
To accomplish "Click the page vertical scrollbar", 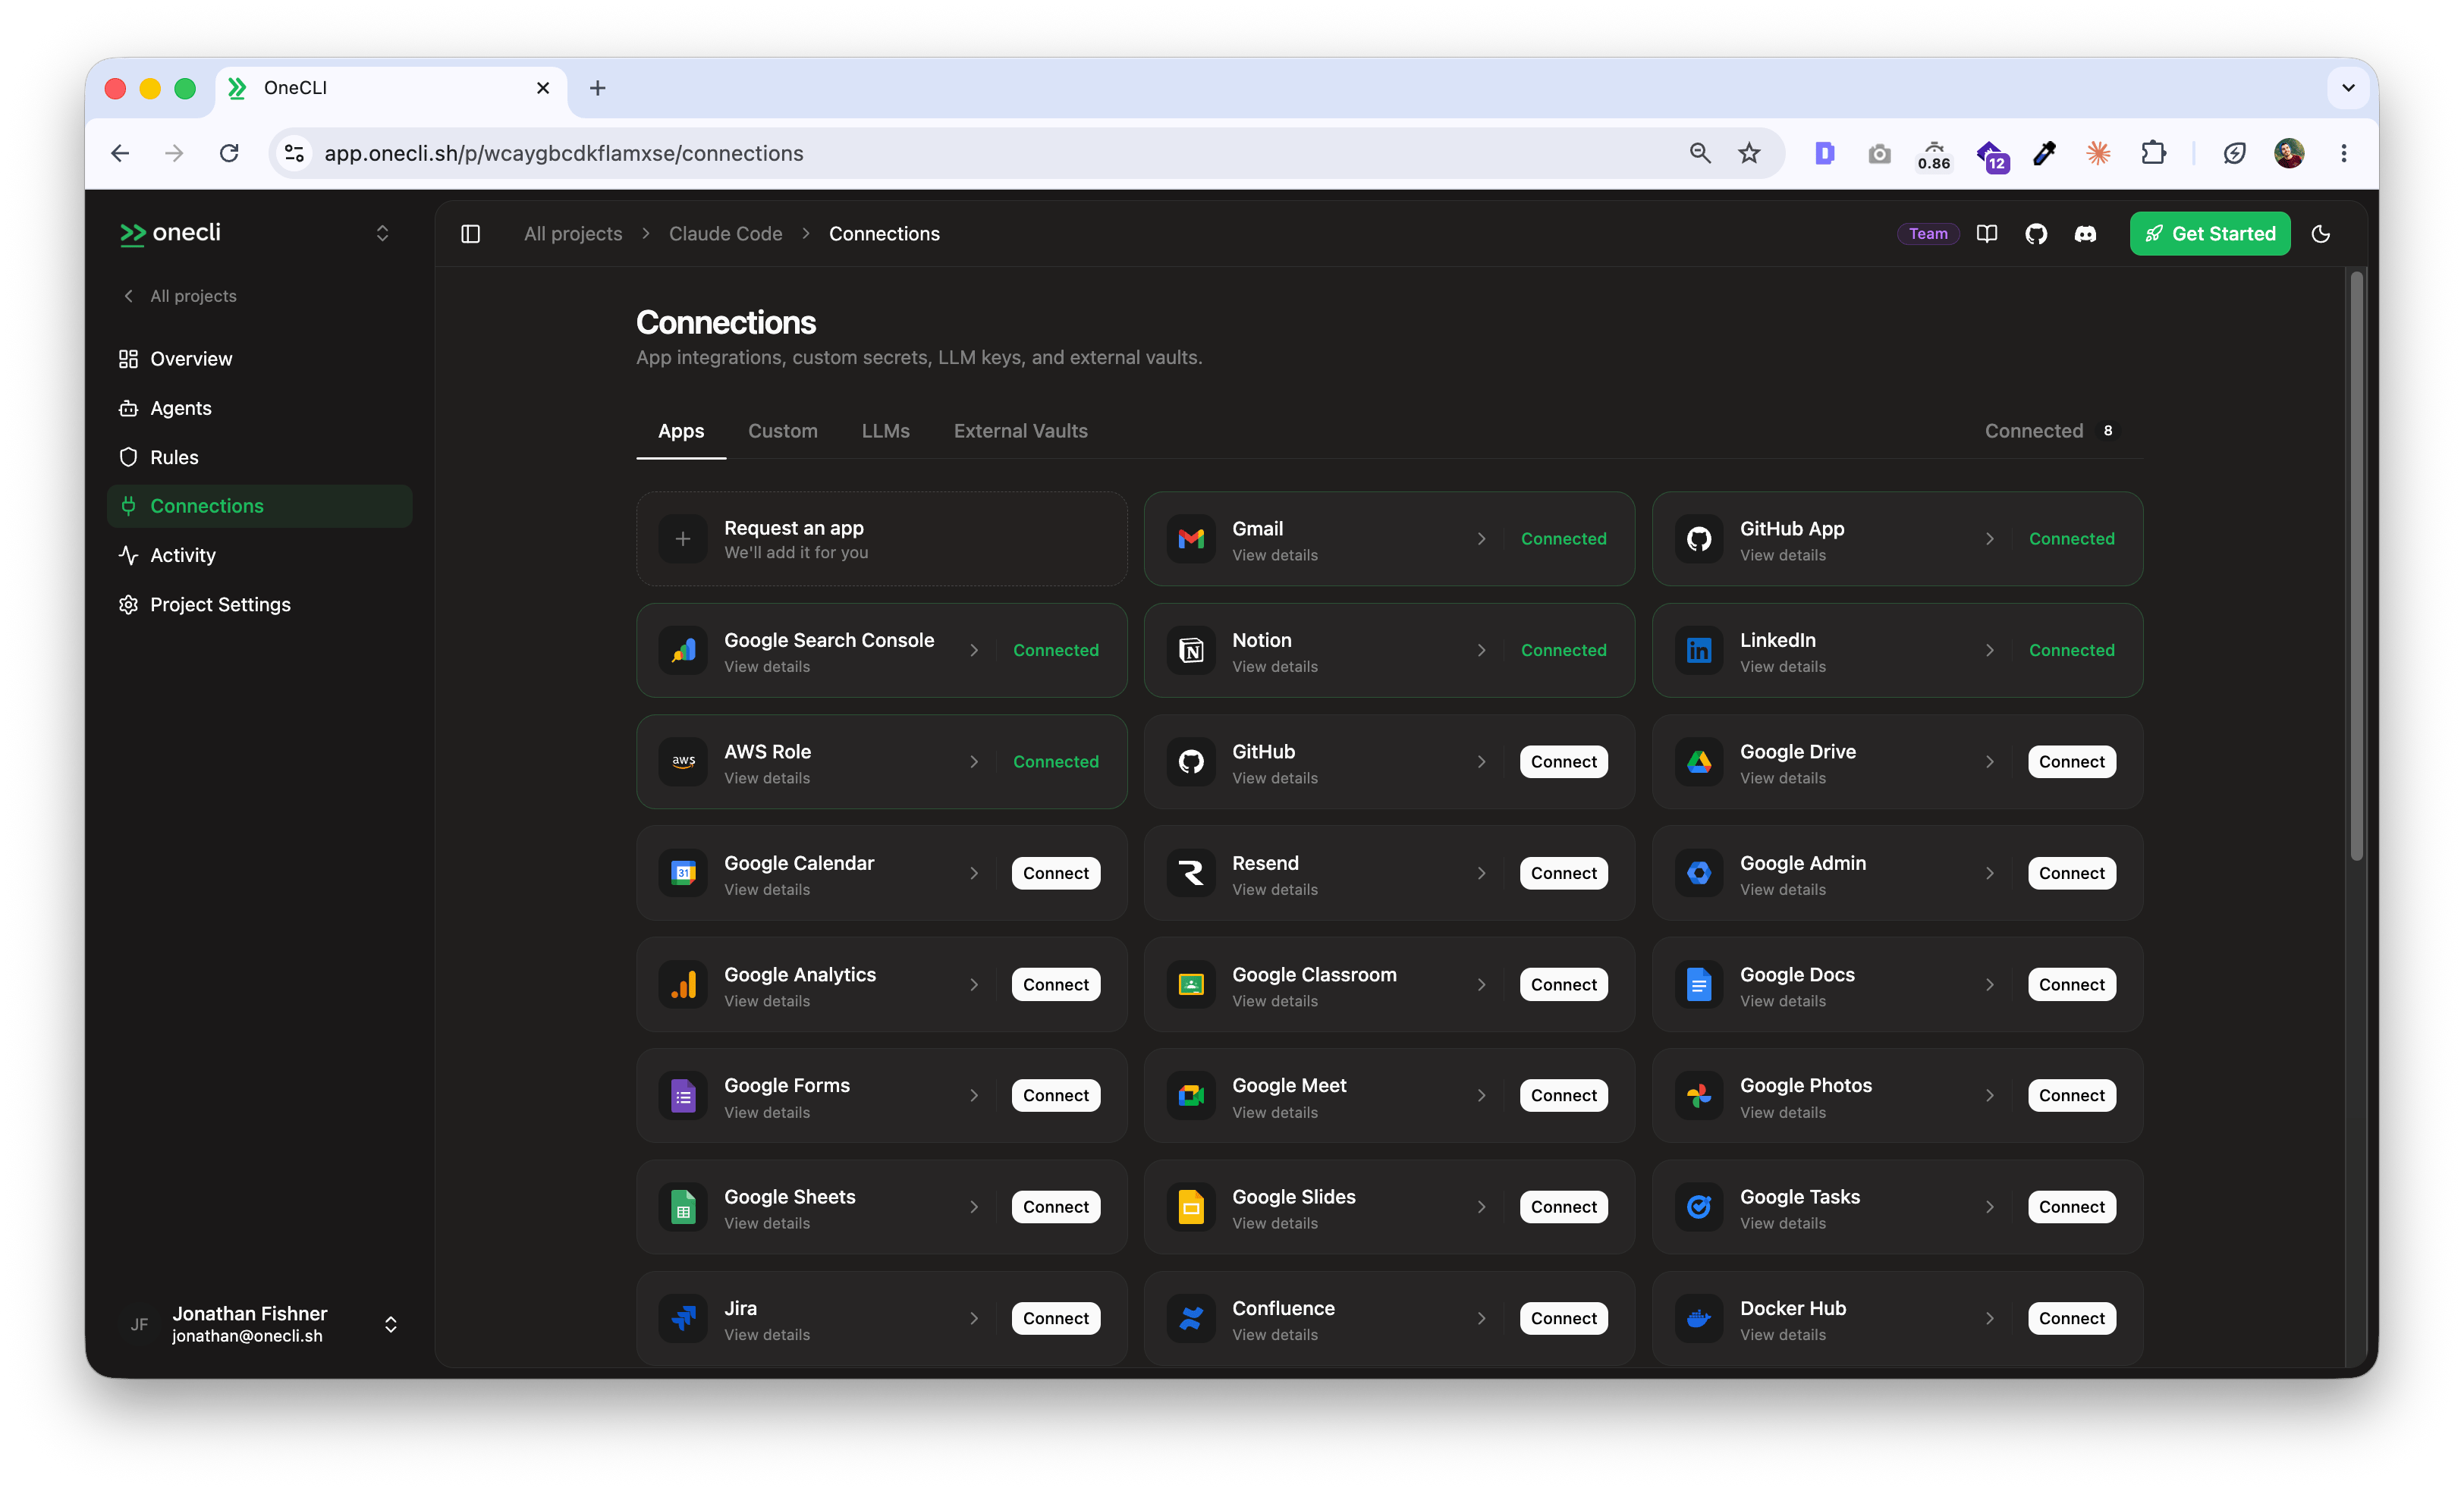I will [2356, 565].
